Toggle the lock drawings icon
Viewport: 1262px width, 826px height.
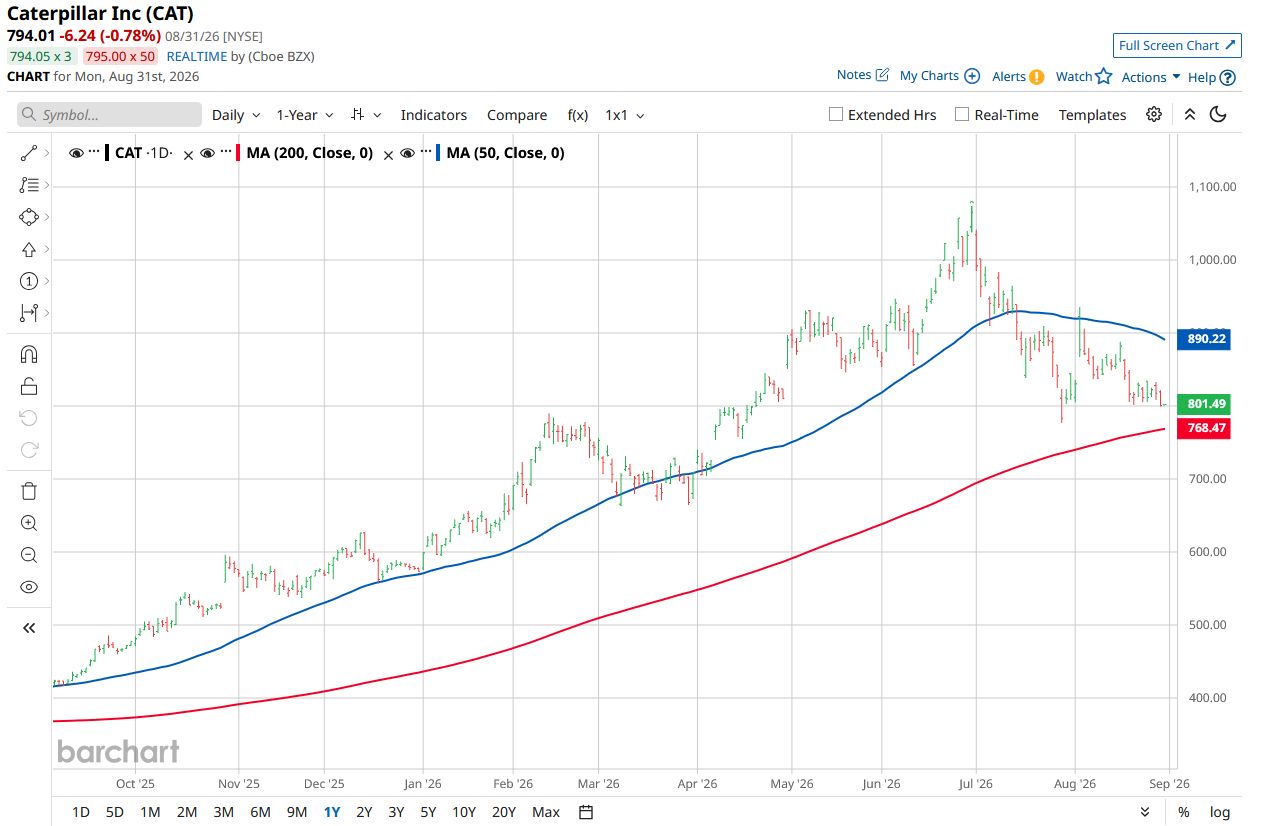[28, 386]
